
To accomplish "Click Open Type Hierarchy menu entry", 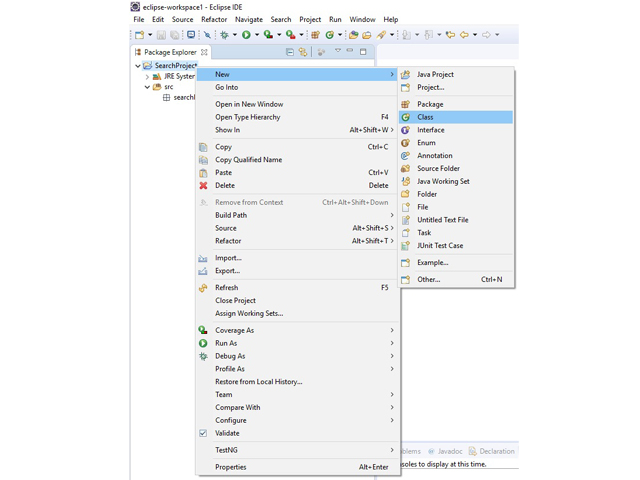I will pos(297,117).
